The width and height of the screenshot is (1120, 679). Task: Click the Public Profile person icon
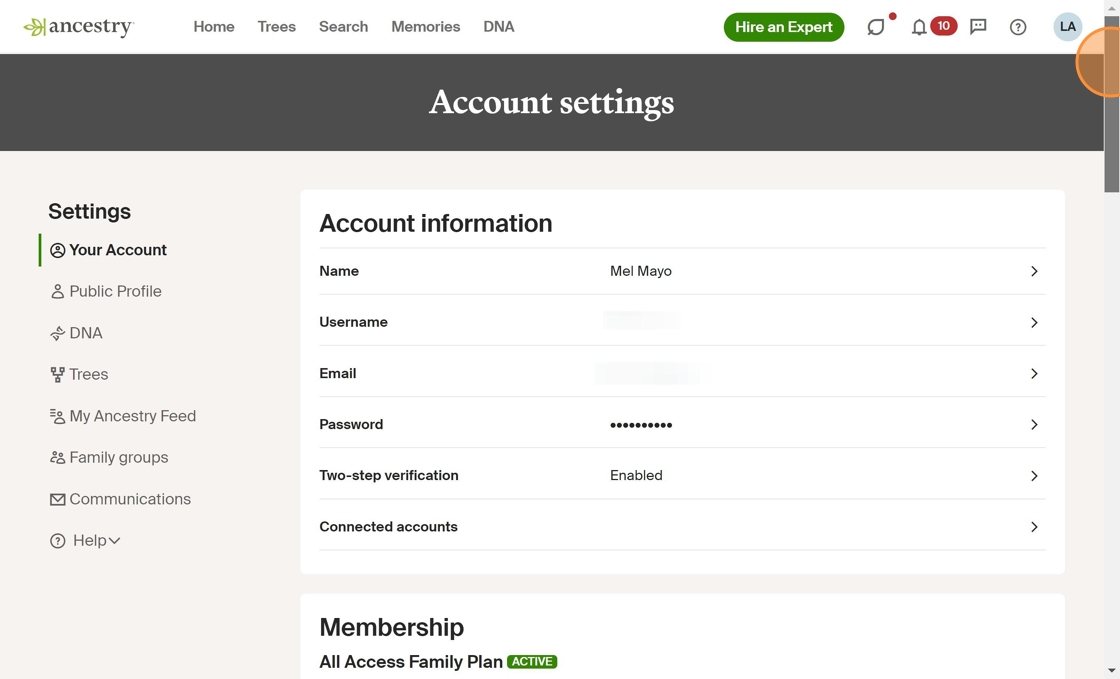click(x=58, y=291)
